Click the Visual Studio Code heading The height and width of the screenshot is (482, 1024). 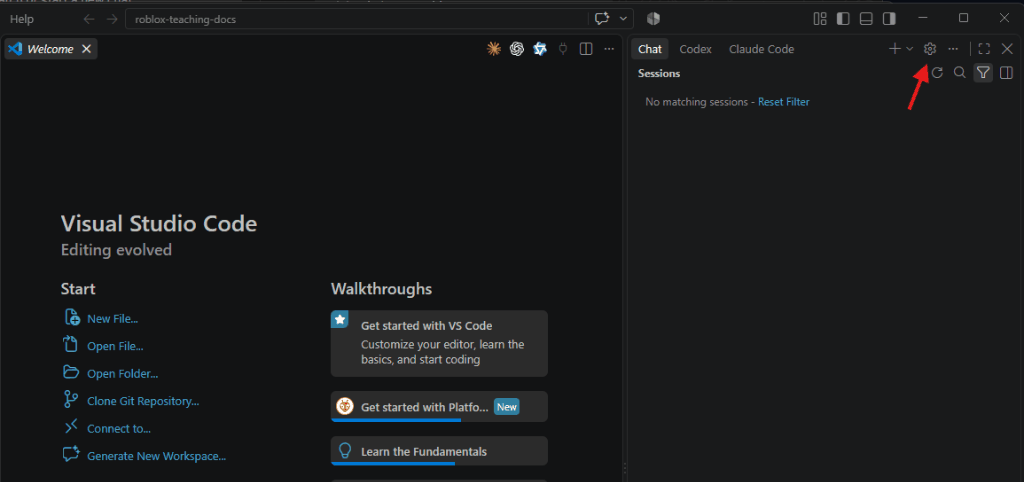click(159, 224)
